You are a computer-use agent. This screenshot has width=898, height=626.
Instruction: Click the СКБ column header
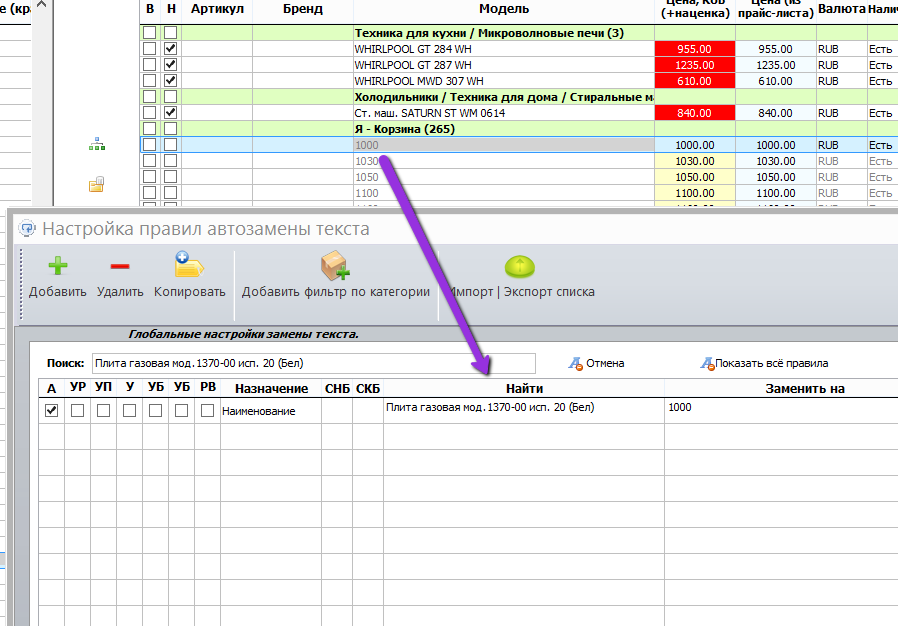tap(368, 388)
